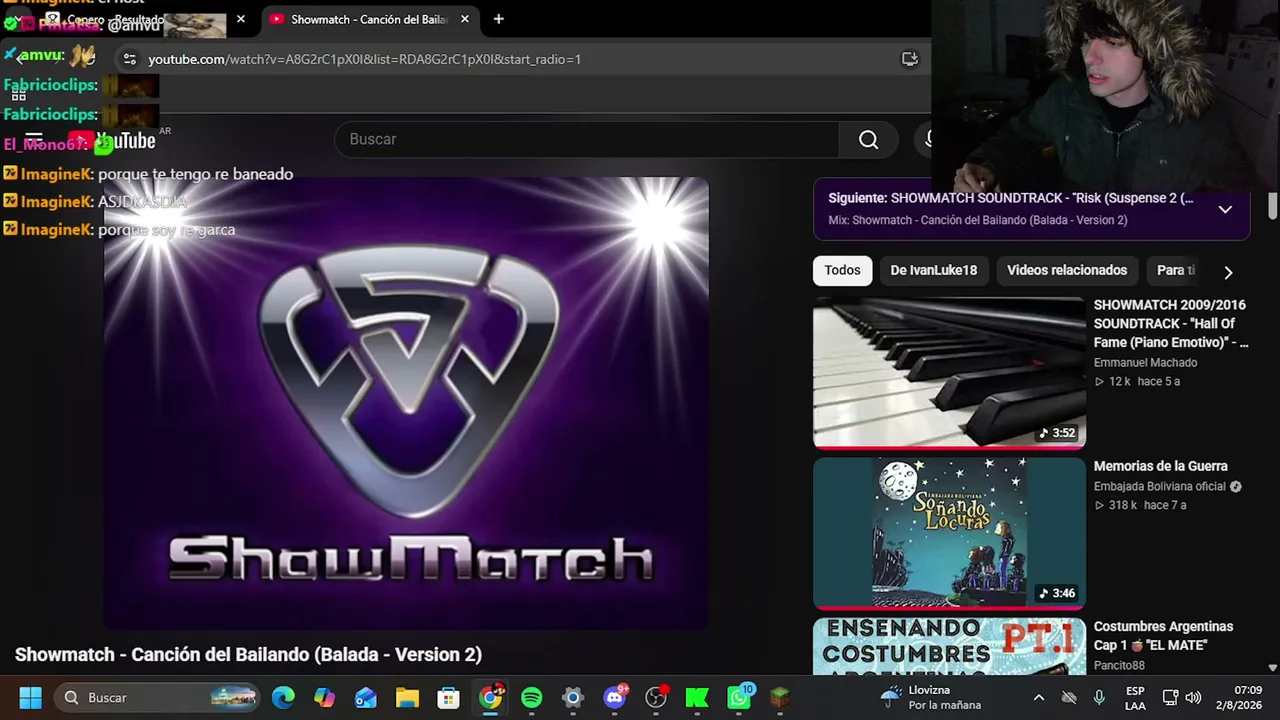1280x720 pixels.
Task: Open the Costumbres Argentinas Cap 1 title
Action: 1163,636
